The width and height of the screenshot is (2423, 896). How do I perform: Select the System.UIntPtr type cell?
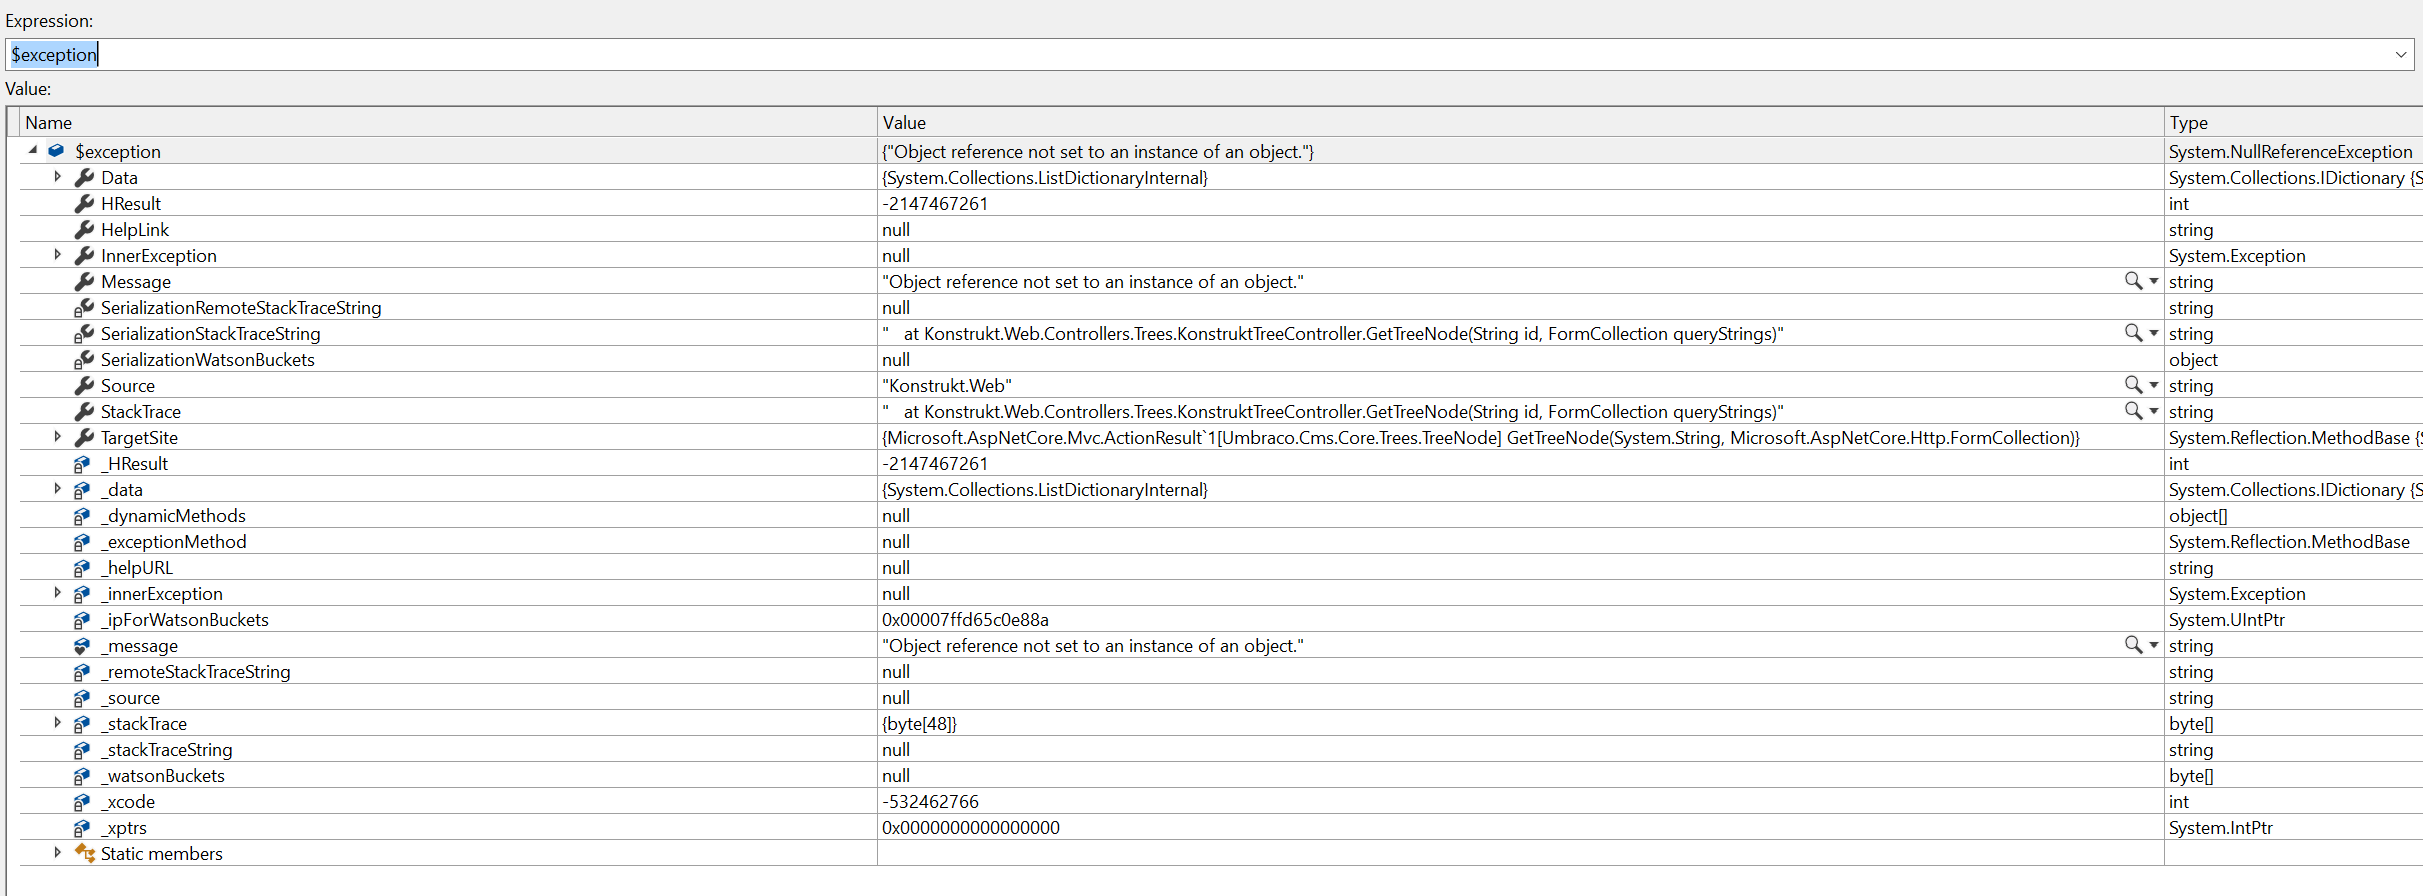[2227, 619]
